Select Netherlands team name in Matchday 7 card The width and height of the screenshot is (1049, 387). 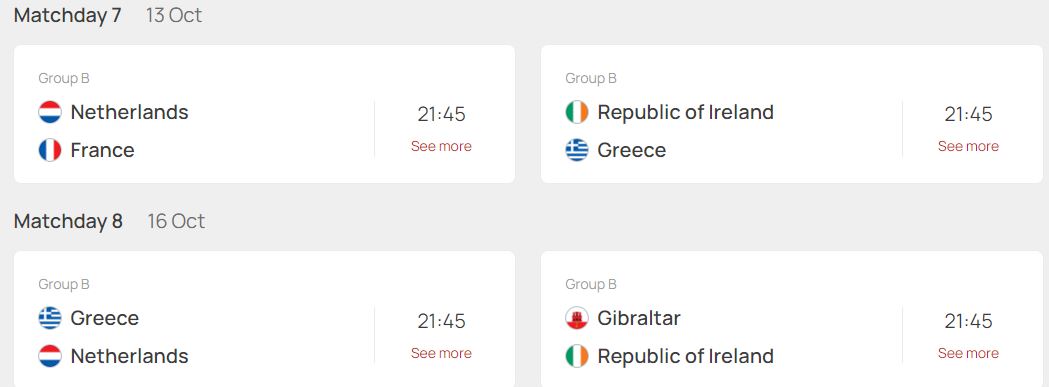pos(130,112)
